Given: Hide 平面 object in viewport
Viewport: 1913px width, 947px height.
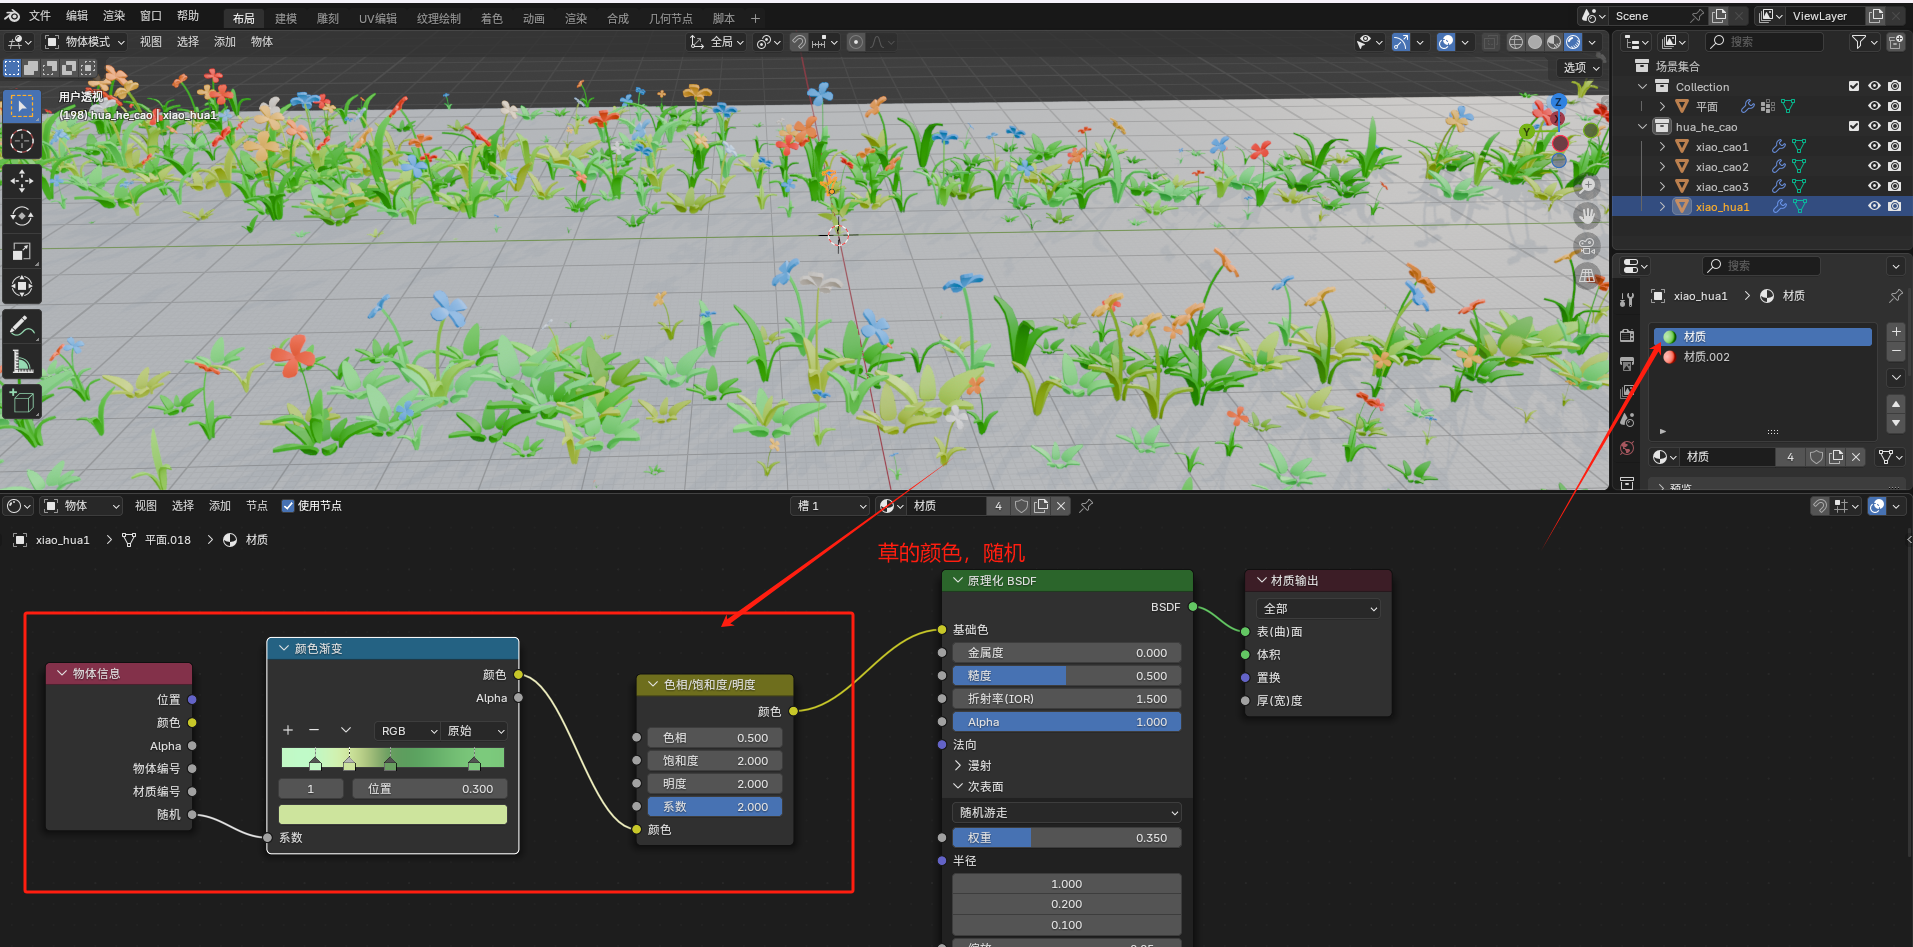Looking at the screenshot, I should pyautogui.click(x=1875, y=107).
